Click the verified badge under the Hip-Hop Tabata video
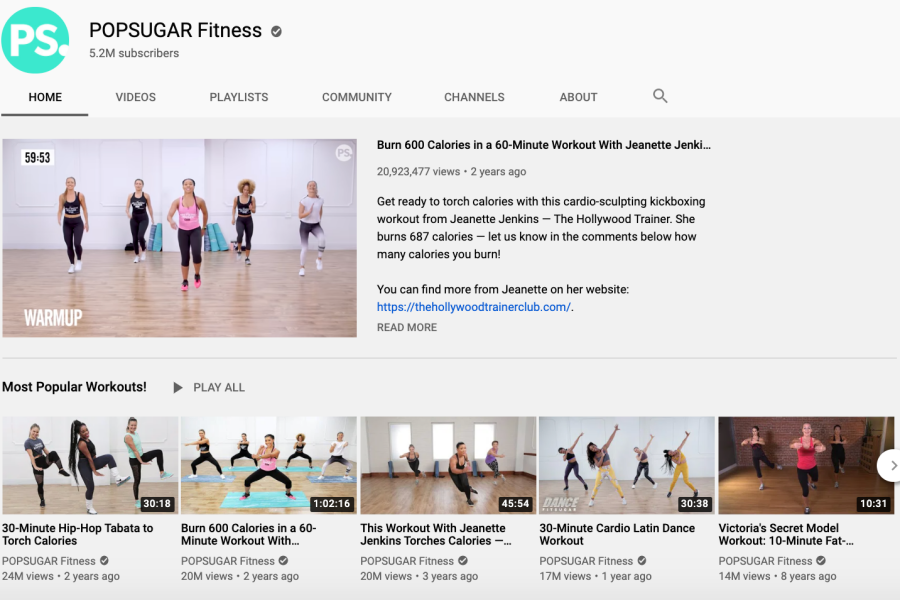This screenshot has width=900, height=600. pyautogui.click(x=104, y=560)
